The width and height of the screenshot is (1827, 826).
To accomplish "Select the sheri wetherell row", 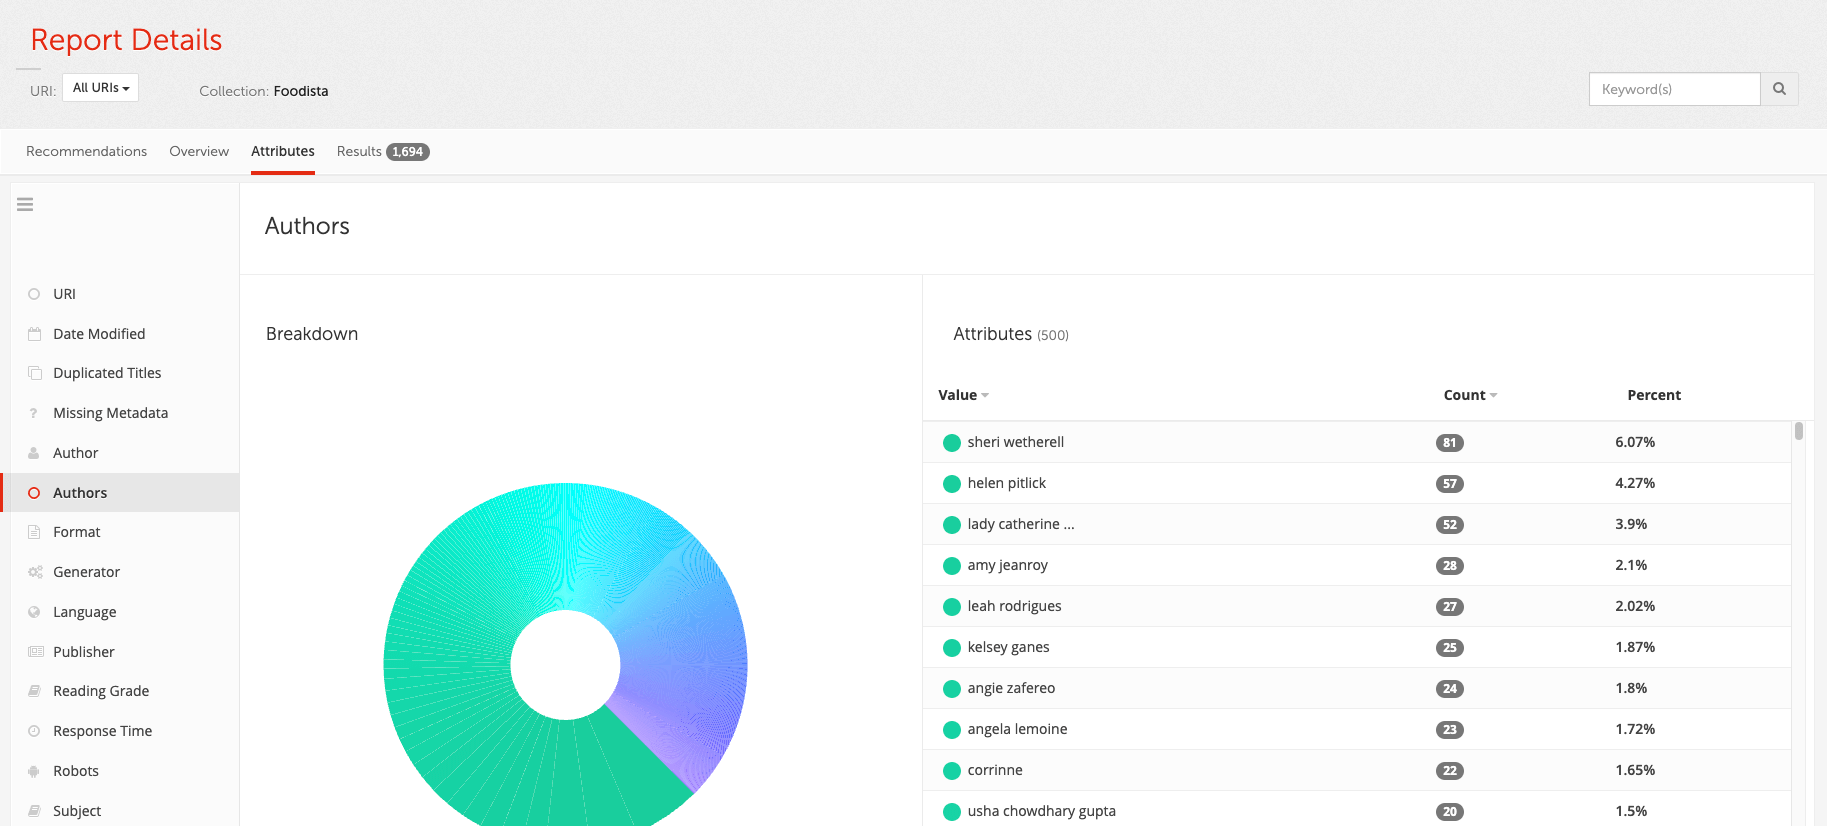I will pos(1357,442).
